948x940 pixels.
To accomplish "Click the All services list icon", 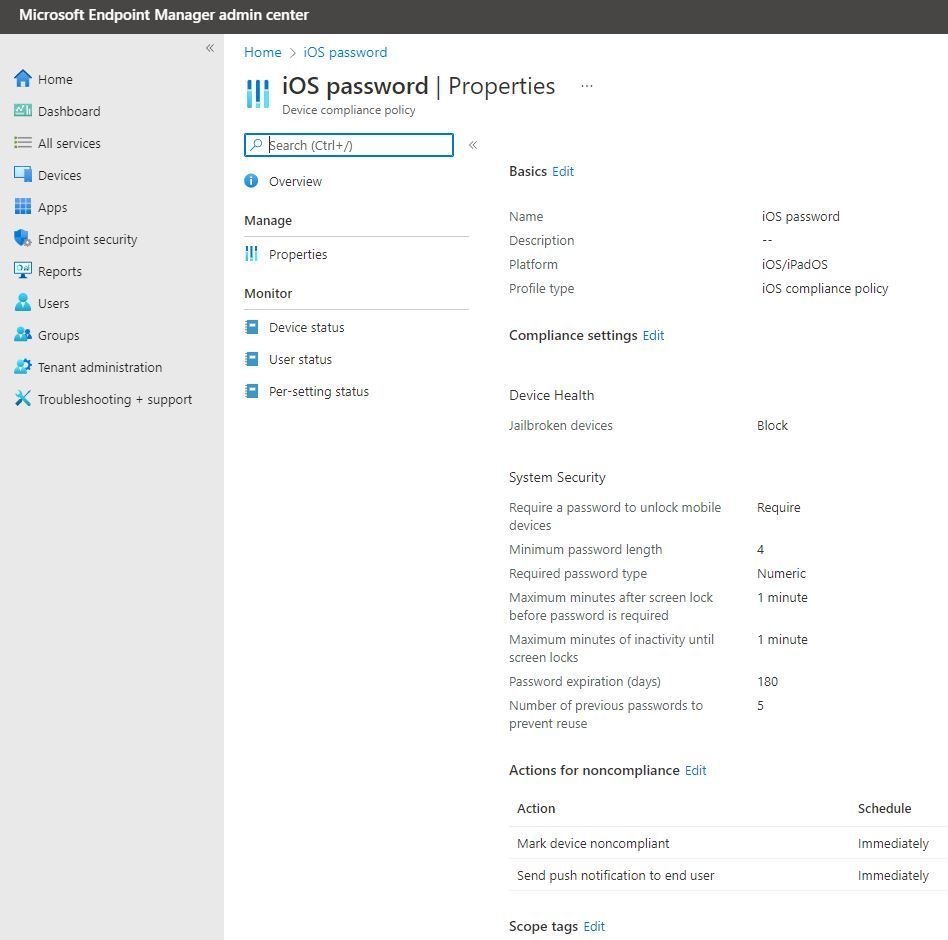I will click(23, 143).
